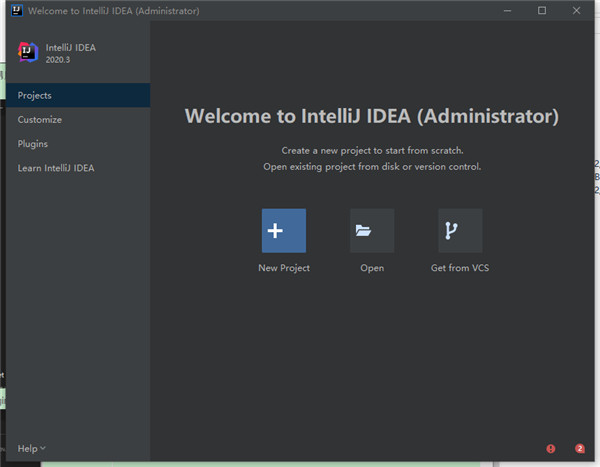Click the Open folder icon

372,231
